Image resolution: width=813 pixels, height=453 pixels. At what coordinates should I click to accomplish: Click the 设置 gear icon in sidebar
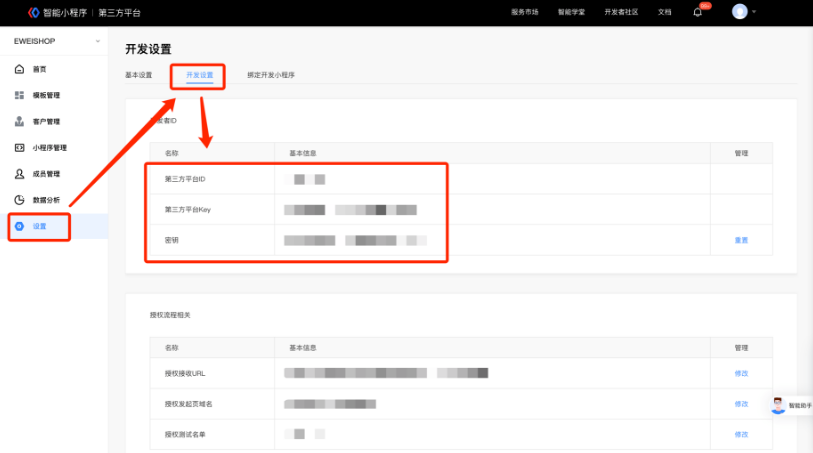point(20,227)
